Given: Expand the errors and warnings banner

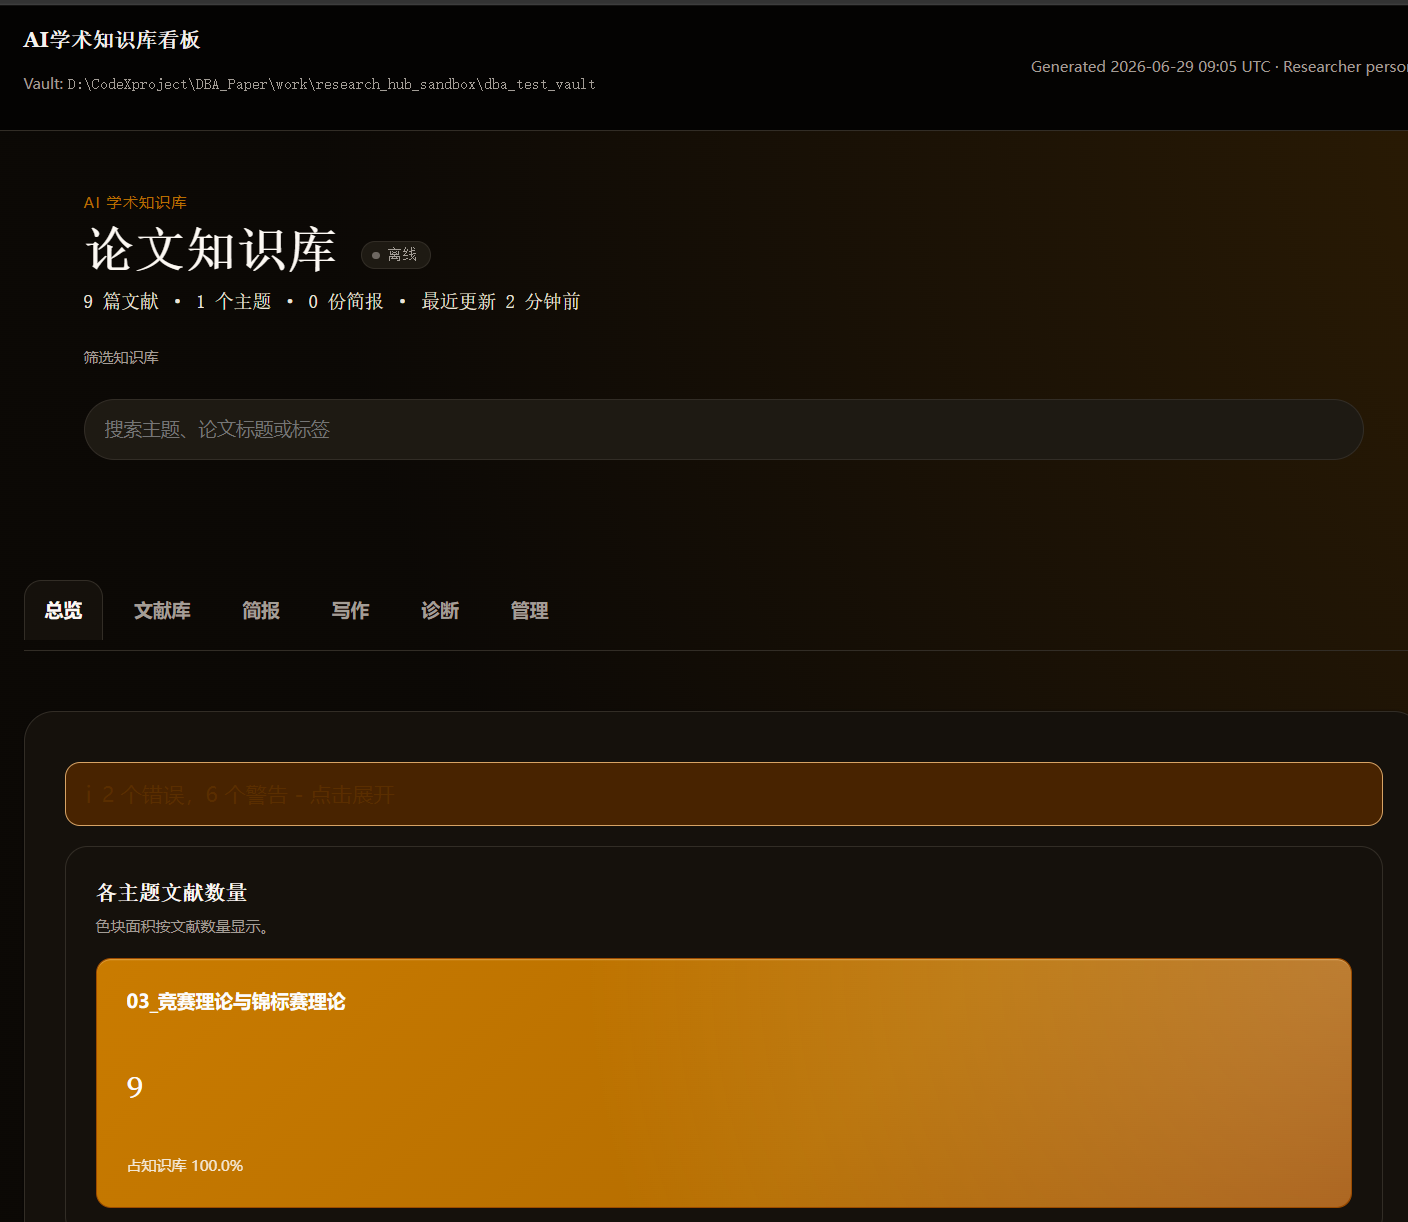Looking at the screenshot, I should coord(724,794).
